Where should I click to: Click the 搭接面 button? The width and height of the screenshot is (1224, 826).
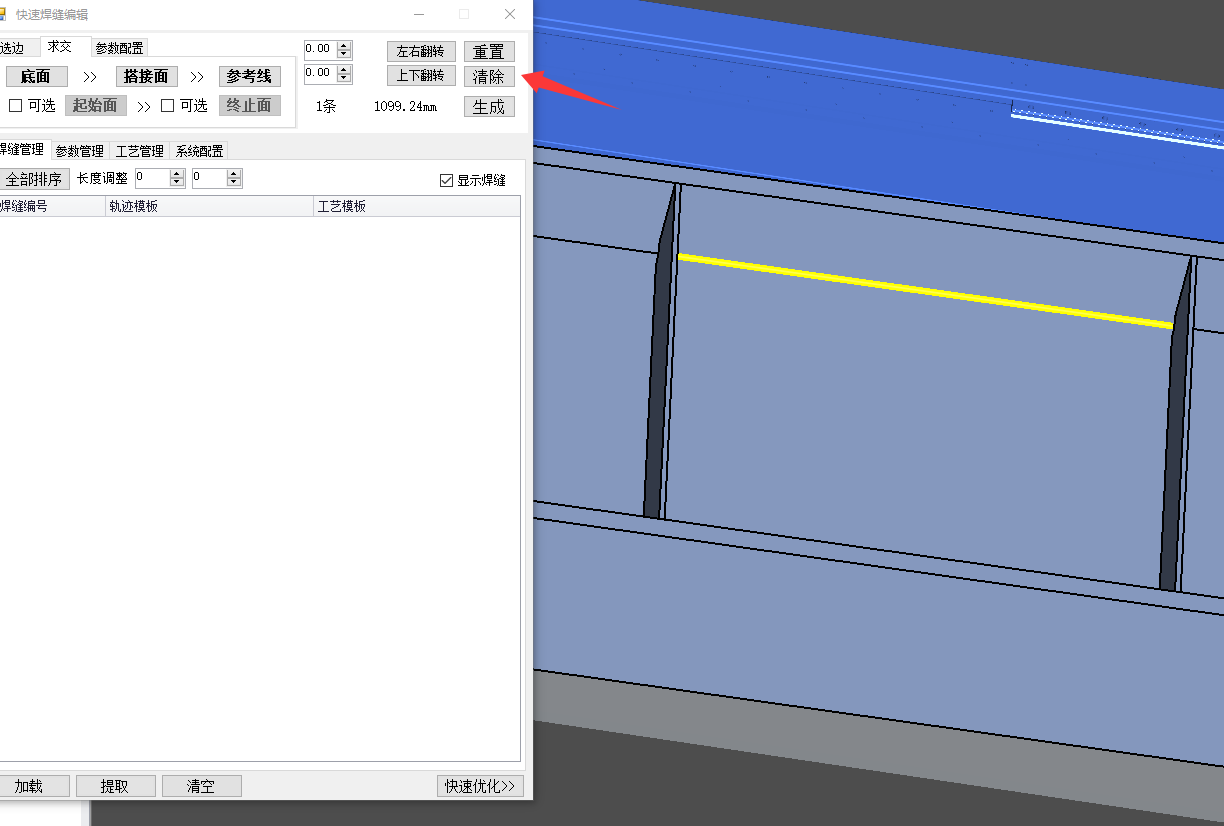[x=146, y=76]
